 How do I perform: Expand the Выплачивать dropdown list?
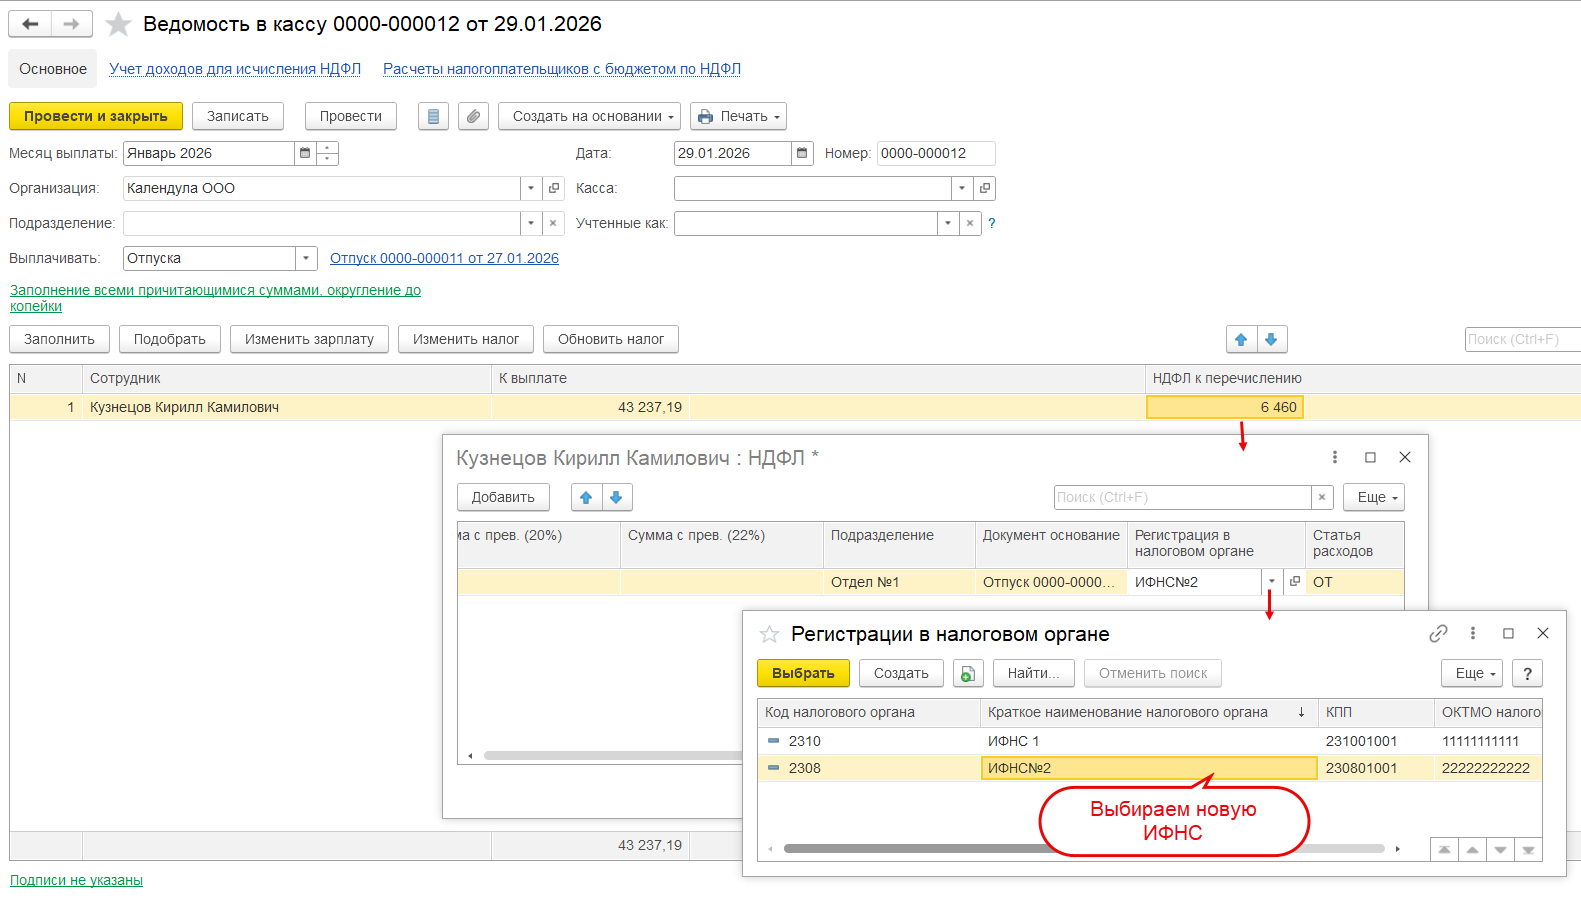coord(306,258)
